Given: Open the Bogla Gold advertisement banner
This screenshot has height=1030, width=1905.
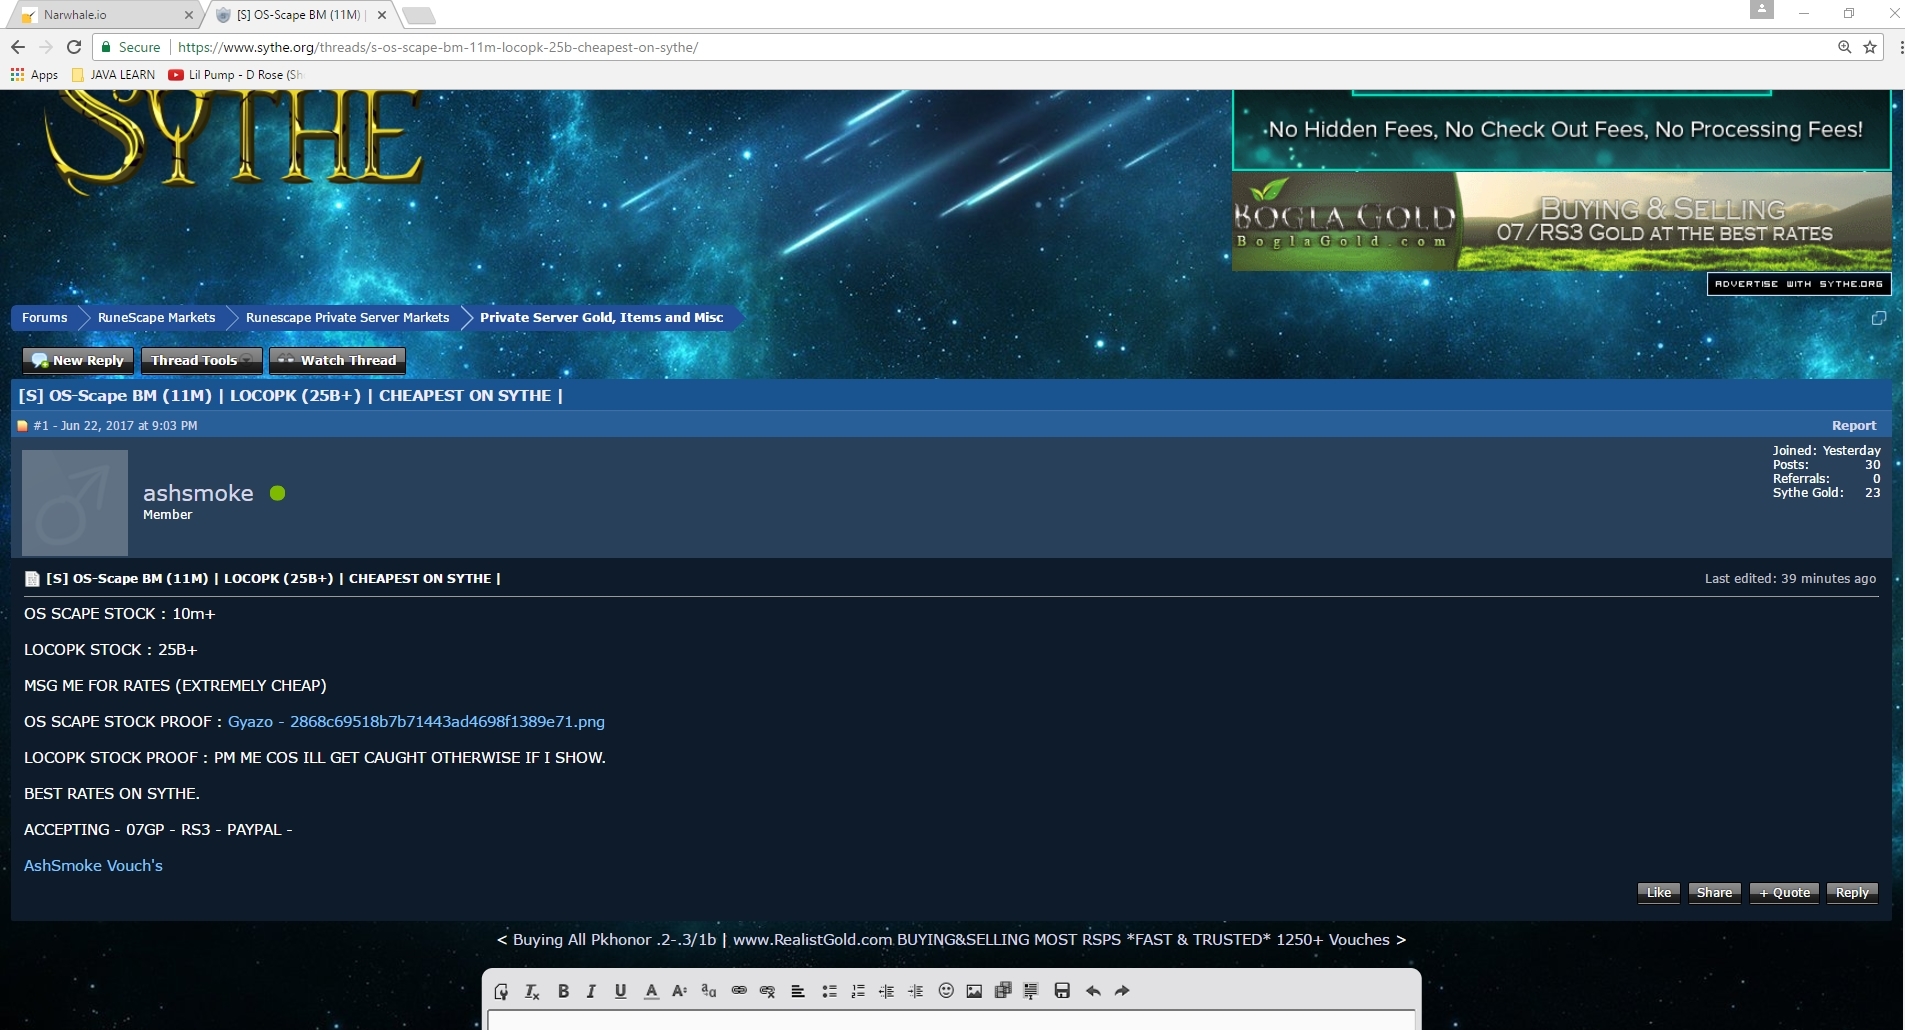Looking at the screenshot, I should [x=1561, y=221].
